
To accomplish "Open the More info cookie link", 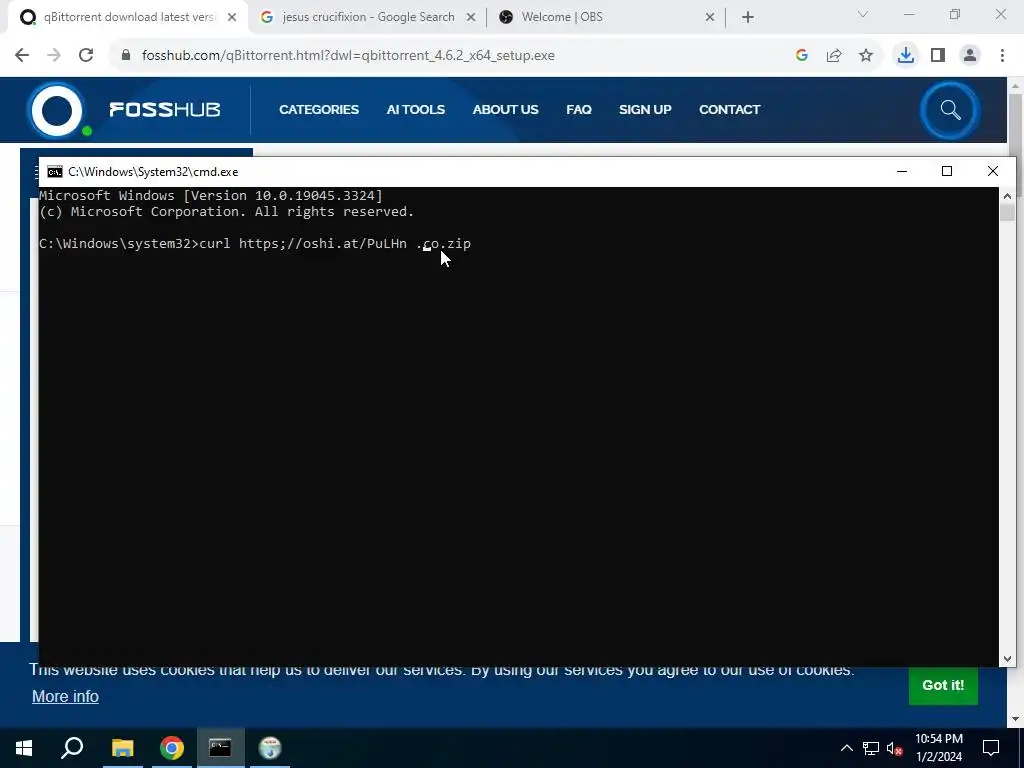I will coord(65,697).
